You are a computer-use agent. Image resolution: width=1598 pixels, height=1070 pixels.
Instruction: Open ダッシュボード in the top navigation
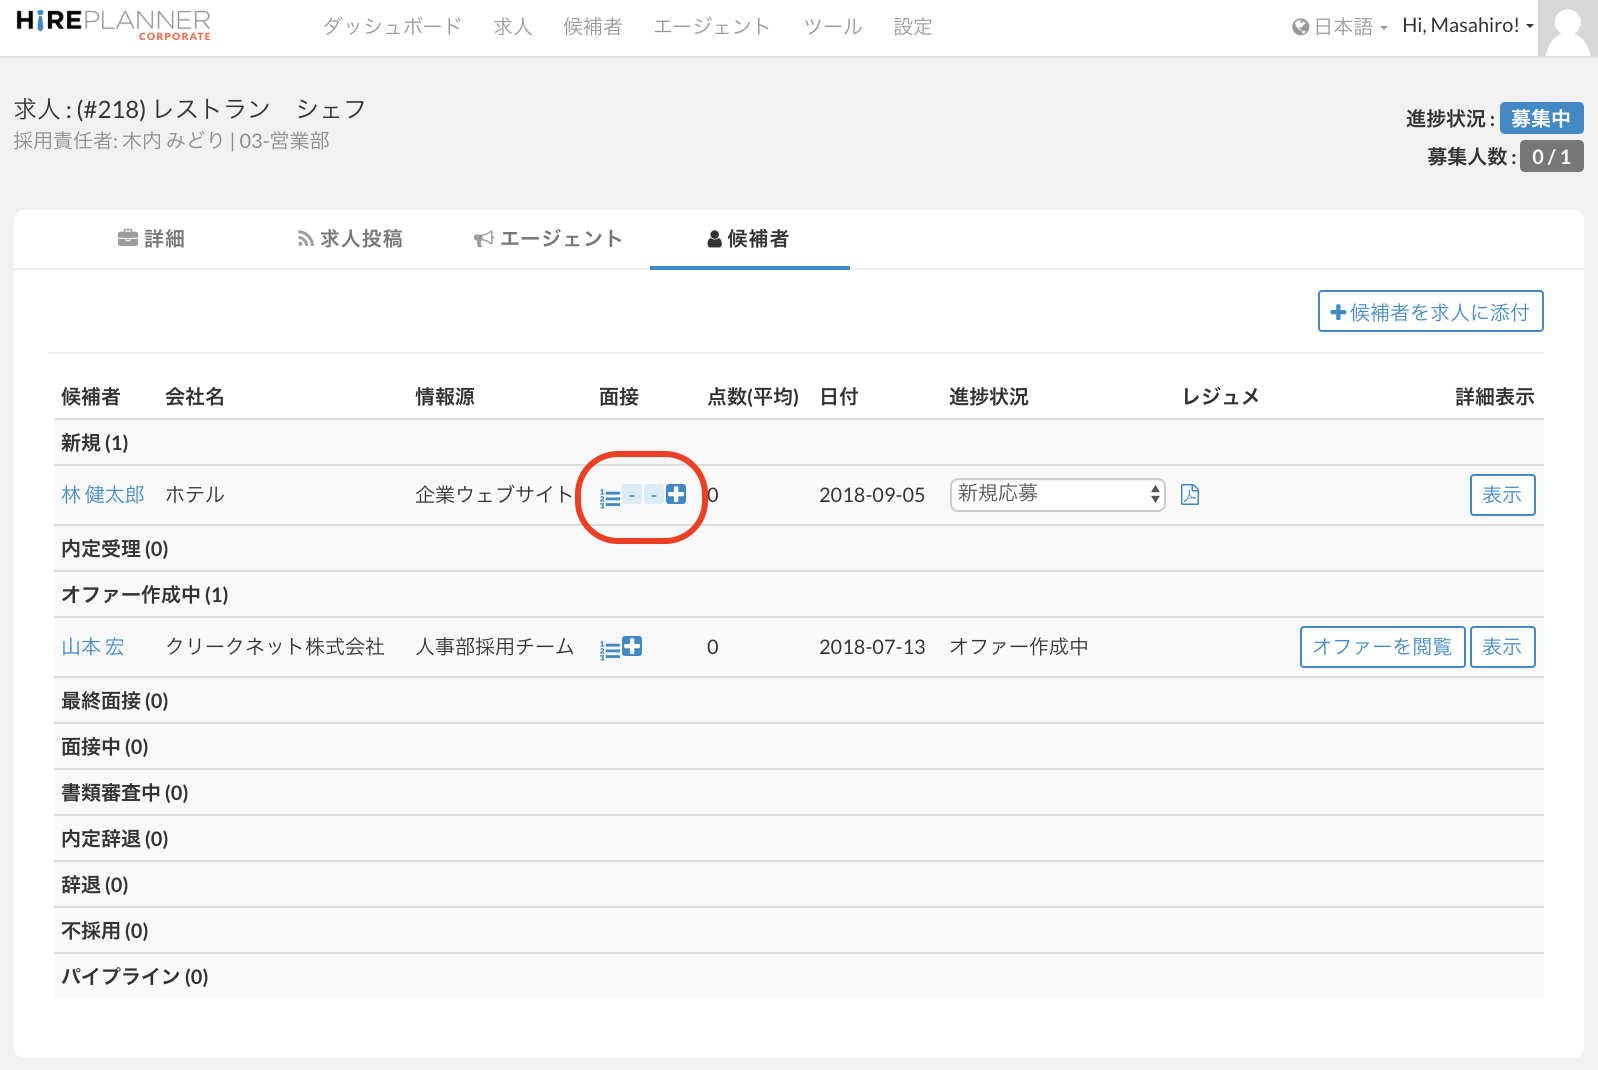(392, 27)
